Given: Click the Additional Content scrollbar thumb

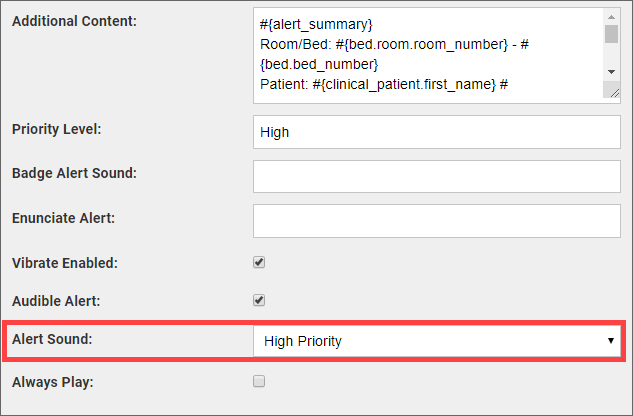Looking at the screenshot, I should pos(611,35).
